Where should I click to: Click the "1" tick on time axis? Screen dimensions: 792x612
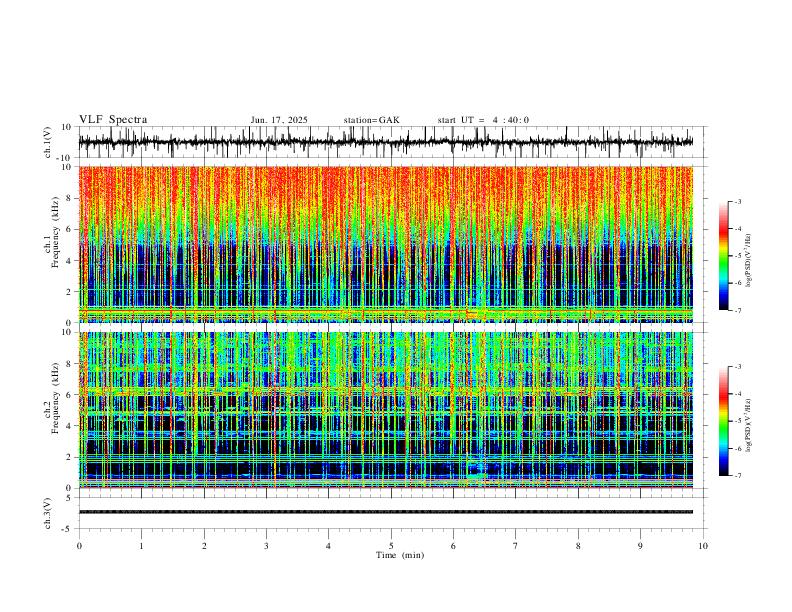(141, 546)
